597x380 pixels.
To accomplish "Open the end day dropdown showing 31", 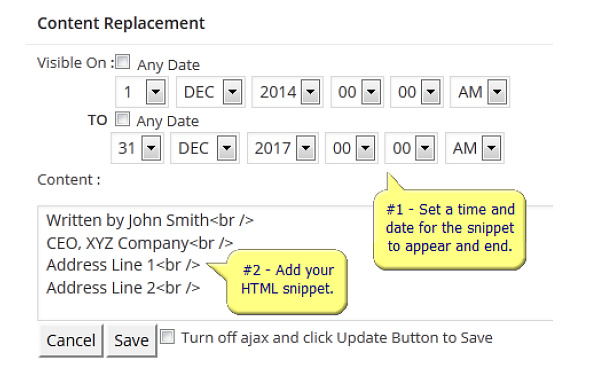I will coord(137,148).
